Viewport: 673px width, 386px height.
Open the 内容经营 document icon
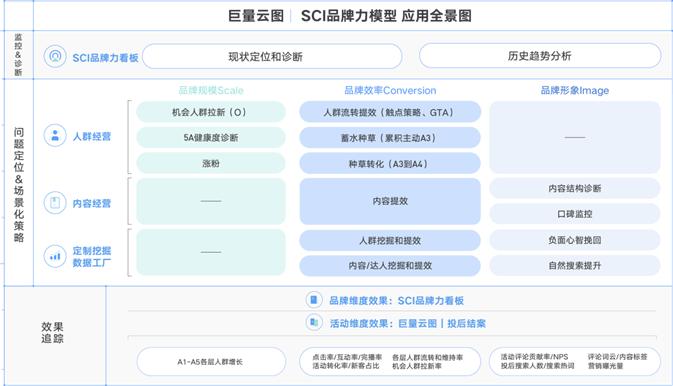55,203
